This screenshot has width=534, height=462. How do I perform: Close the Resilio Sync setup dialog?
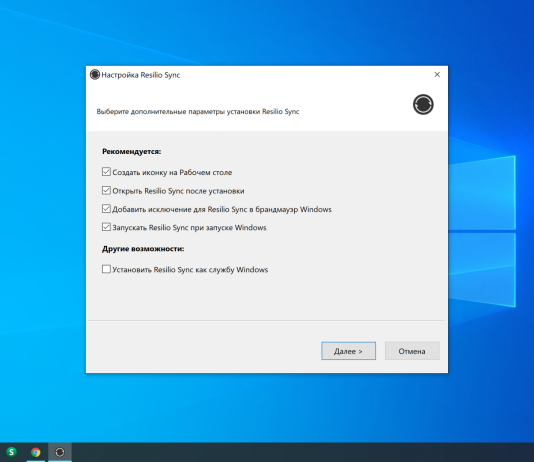pos(437,75)
